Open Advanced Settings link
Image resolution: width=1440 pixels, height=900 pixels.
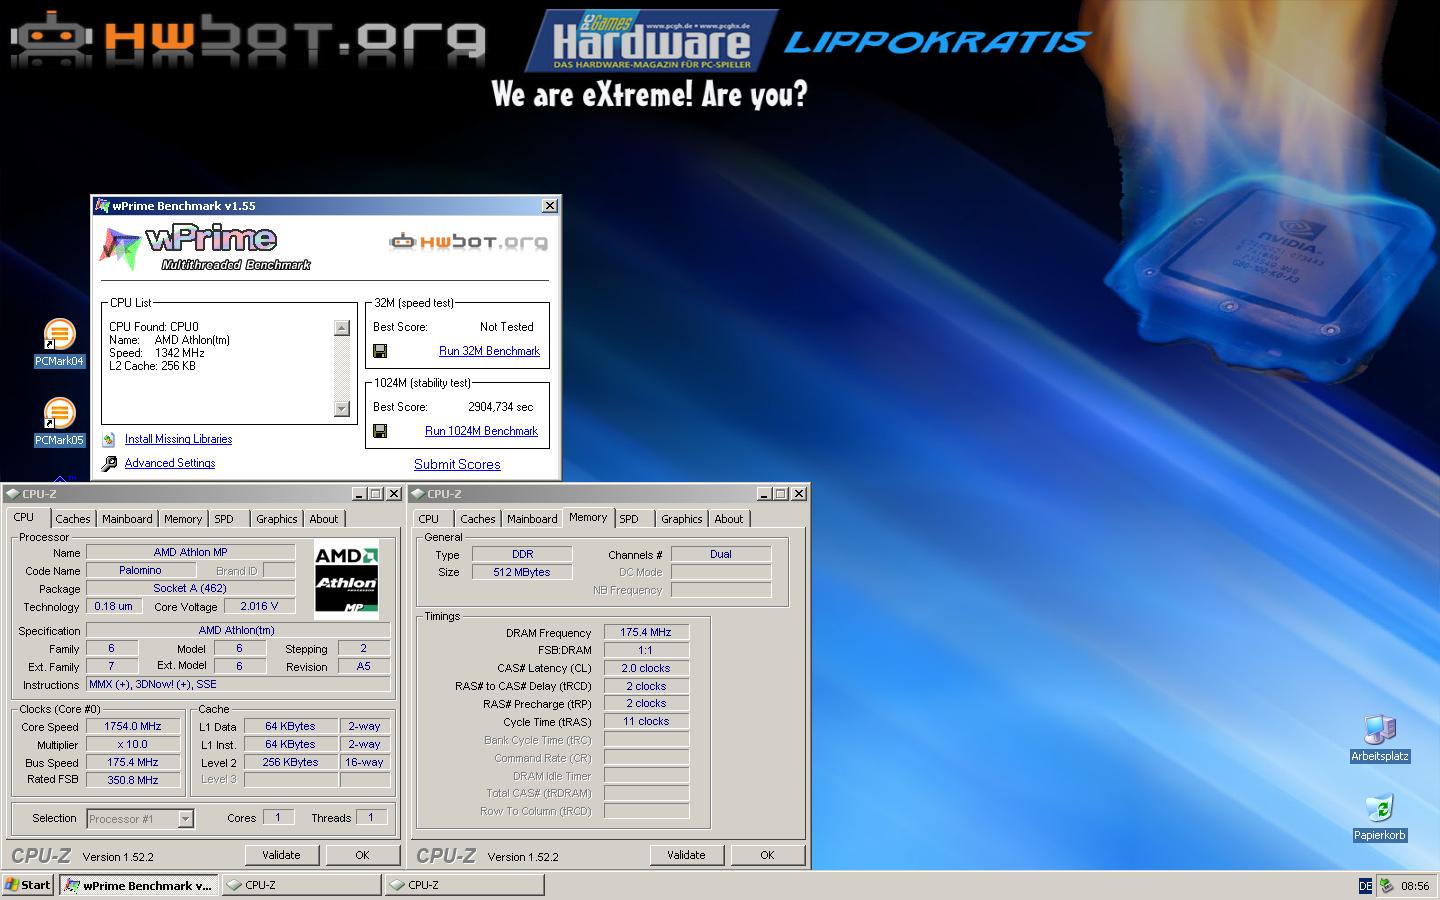[x=170, y=463]
